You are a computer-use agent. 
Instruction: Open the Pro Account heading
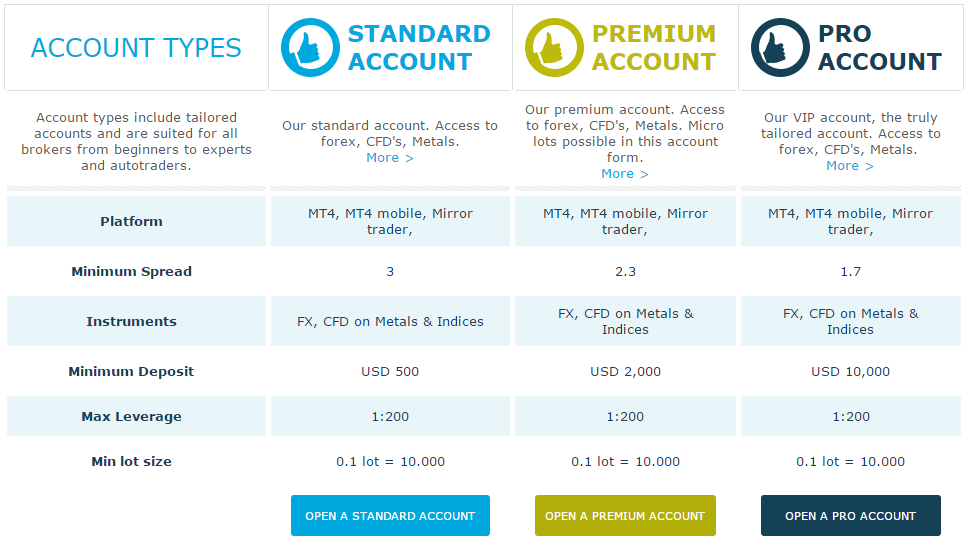(x=880, y=47)
